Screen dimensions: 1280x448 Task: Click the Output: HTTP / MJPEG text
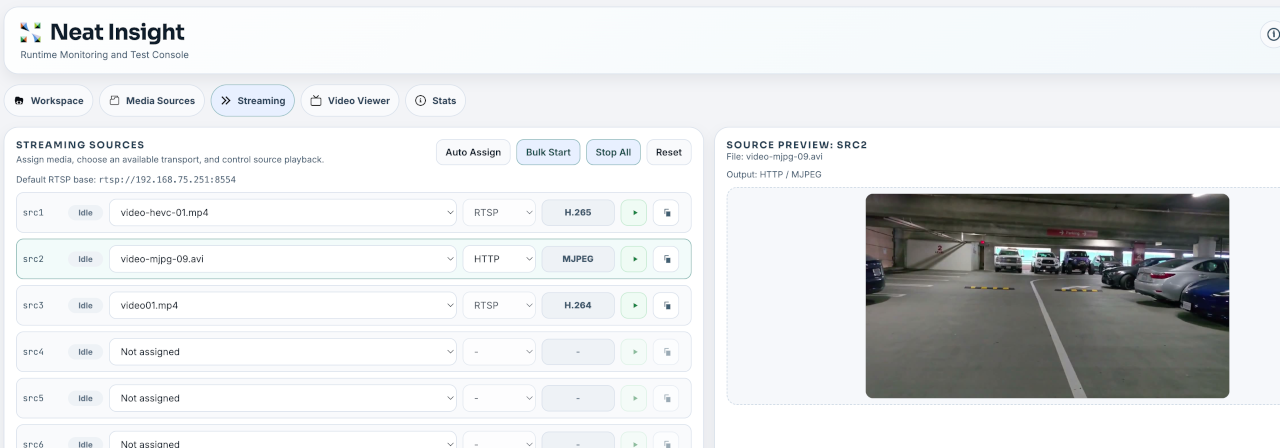(x=774, y=175)
